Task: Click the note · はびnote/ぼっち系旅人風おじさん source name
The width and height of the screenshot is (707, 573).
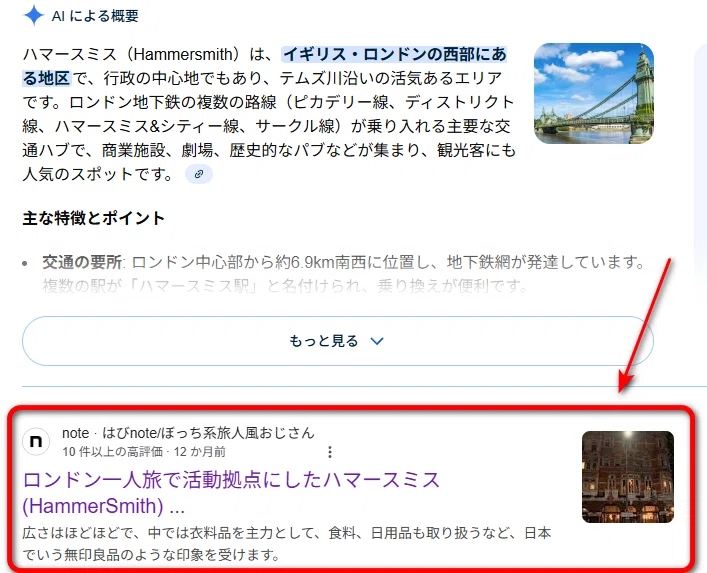Action: point(188,433)
